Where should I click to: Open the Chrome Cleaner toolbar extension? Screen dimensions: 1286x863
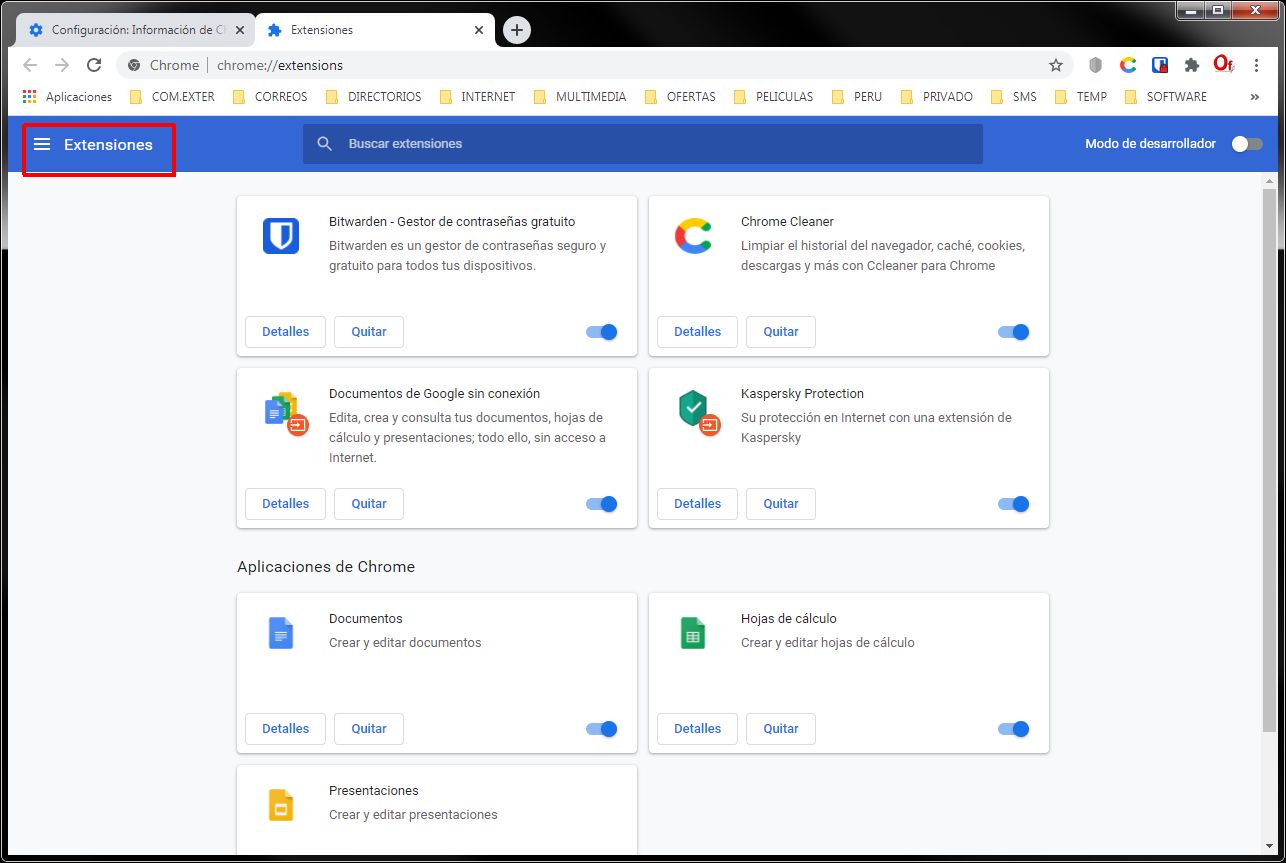coord(1128,65)
